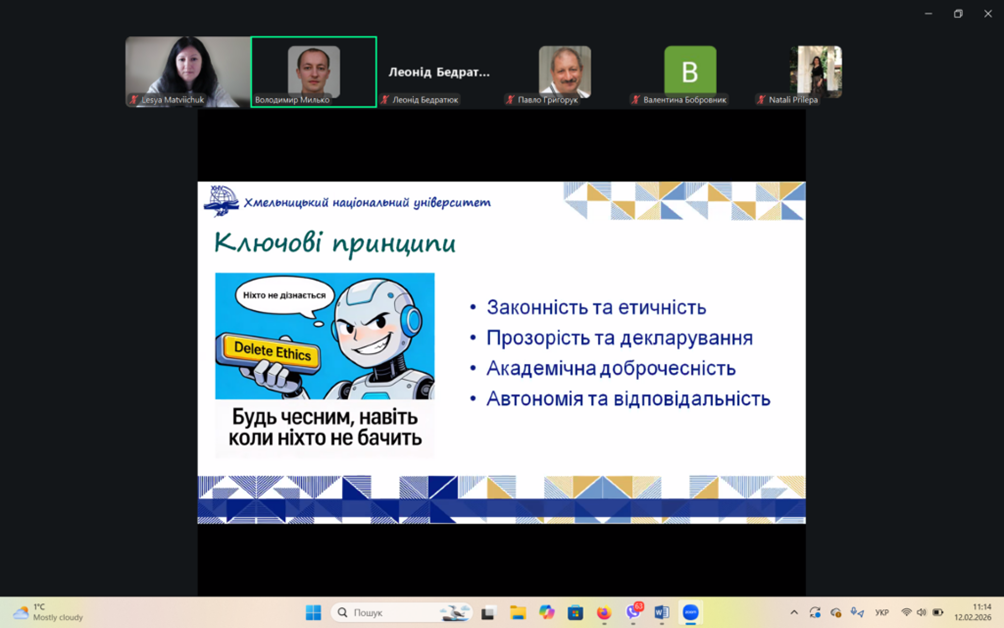This screenshot has height=628, width=1004.
Task: Select Lesya Matviichuk's video tile
Action: [187, 71]
